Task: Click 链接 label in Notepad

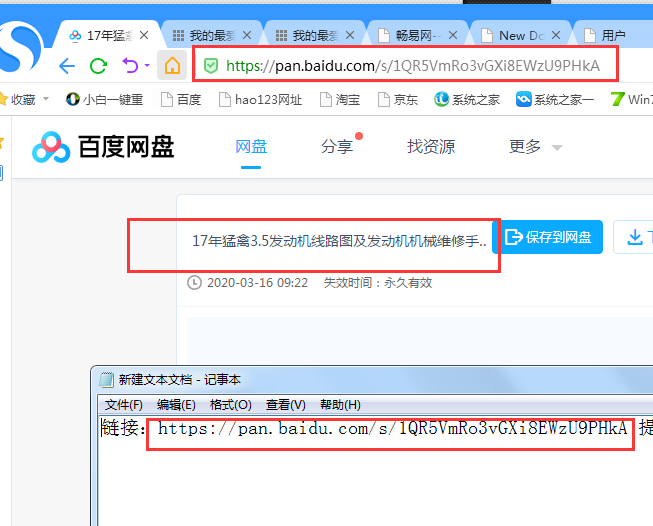Action: pos(123,428)
